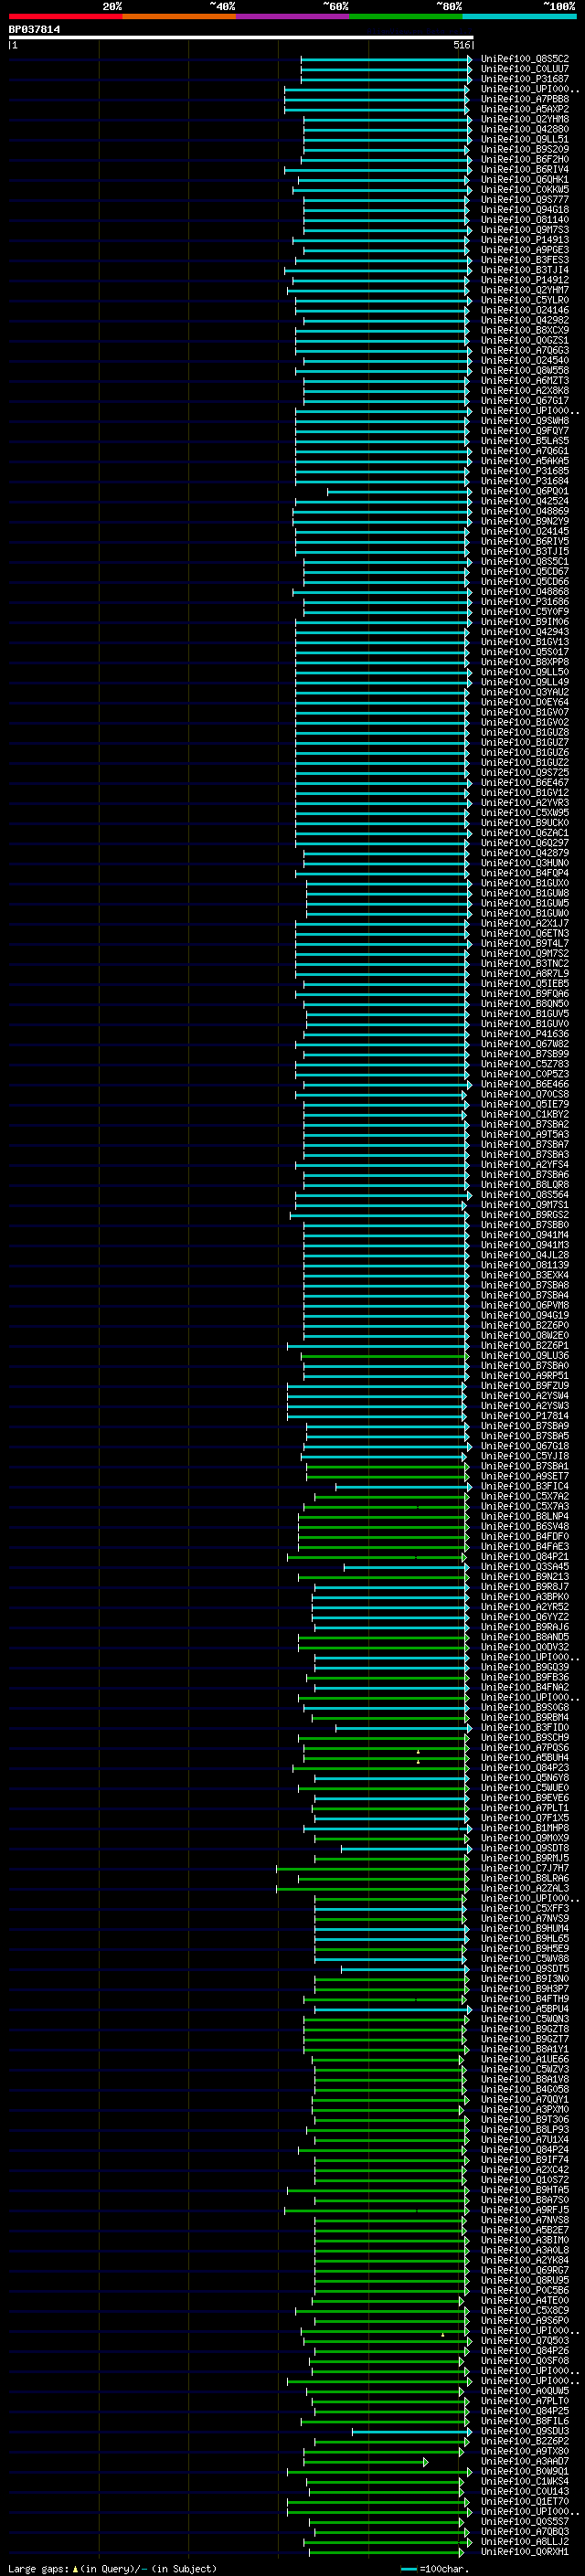Open hit UniRef100_Q9SDU3

[x=524, y=2431]
